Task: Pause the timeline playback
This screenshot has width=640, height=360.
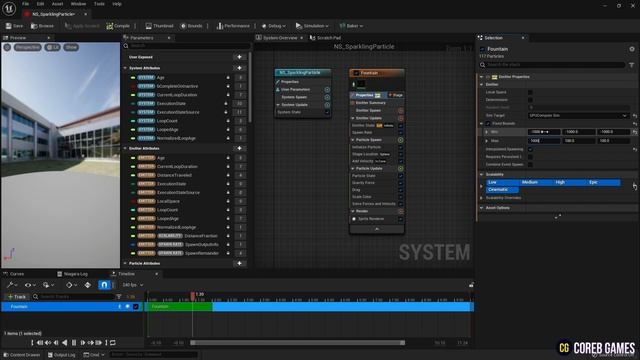Action: click(74, 343)
